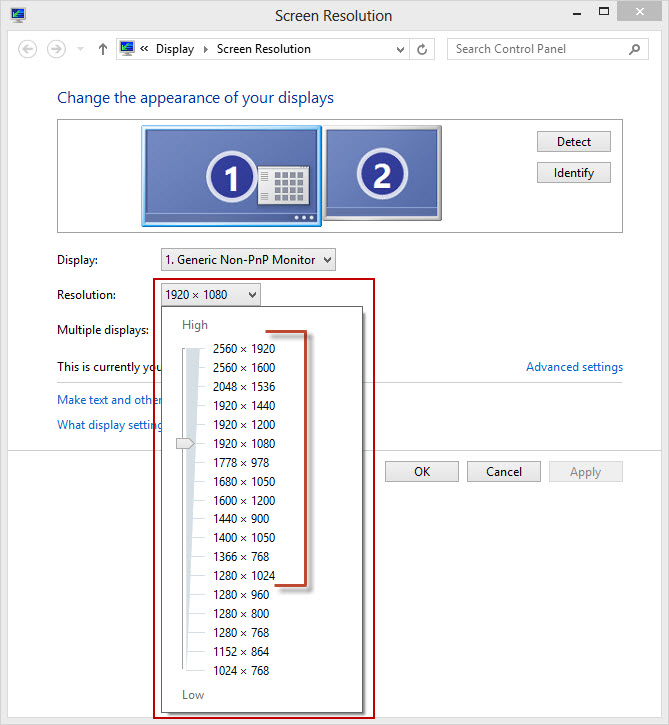Image resolution: width=669 pixels, height=725 pixels.
Task: Pick the 1366 × 768 resolution option
Action: pos(240,557)
